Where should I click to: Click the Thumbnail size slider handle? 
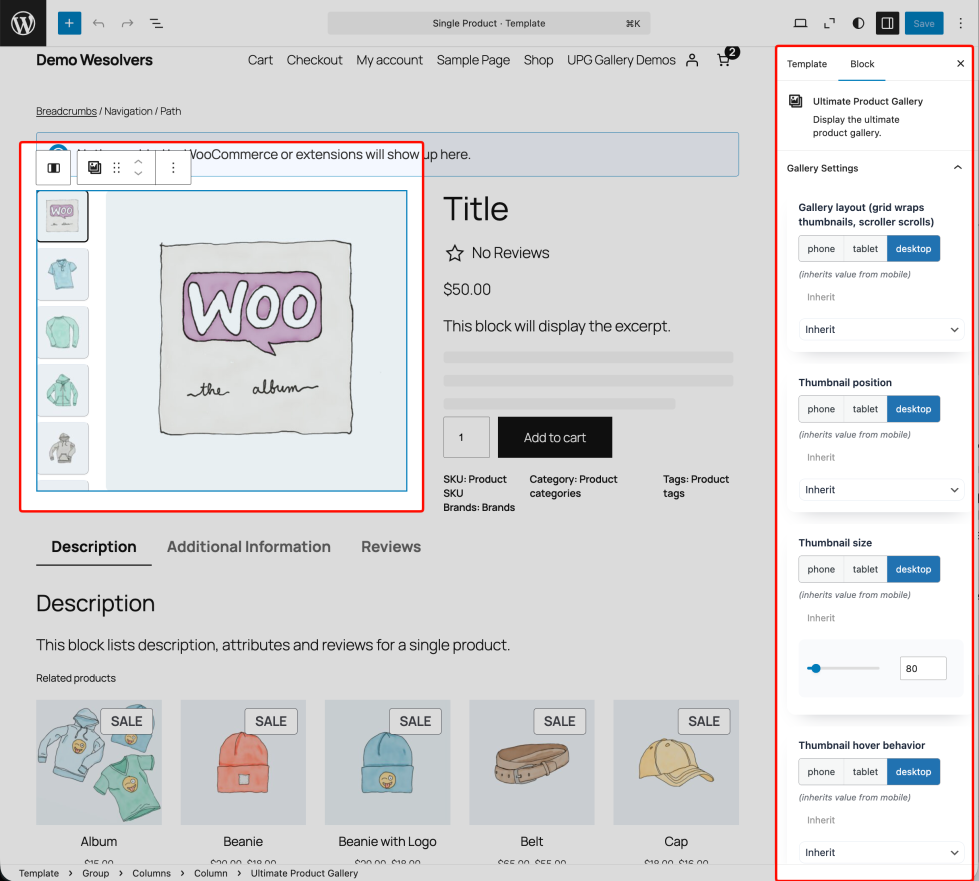coord(816,668)
